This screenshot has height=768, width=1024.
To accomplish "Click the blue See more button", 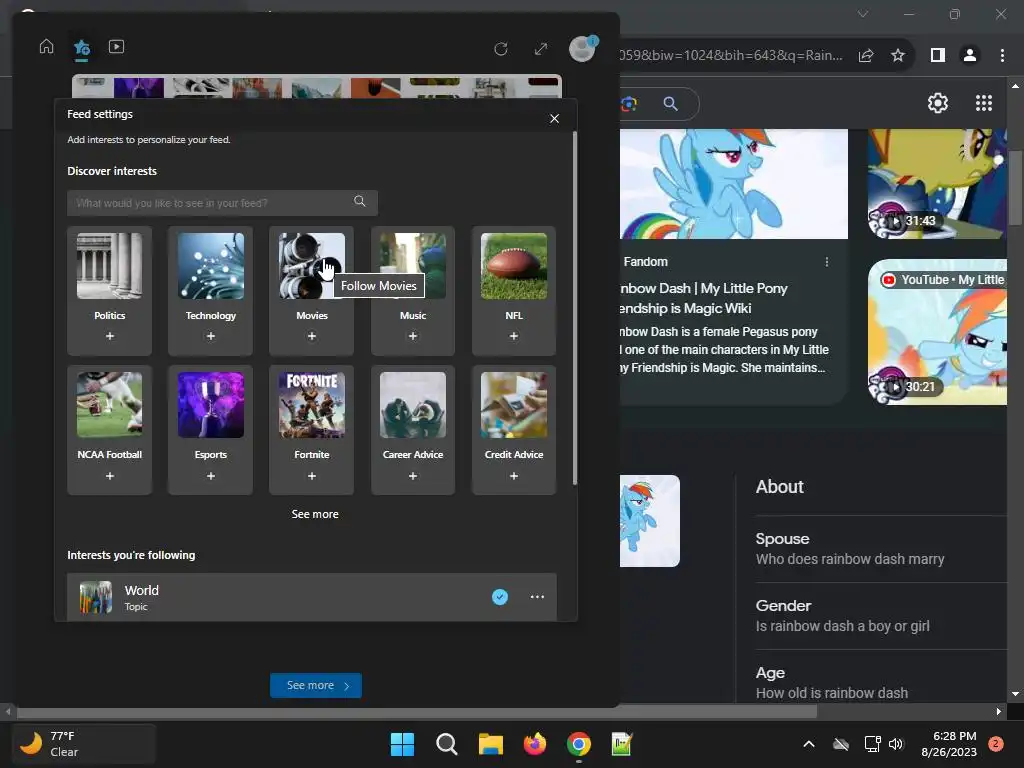I will (x=315, y=686).
